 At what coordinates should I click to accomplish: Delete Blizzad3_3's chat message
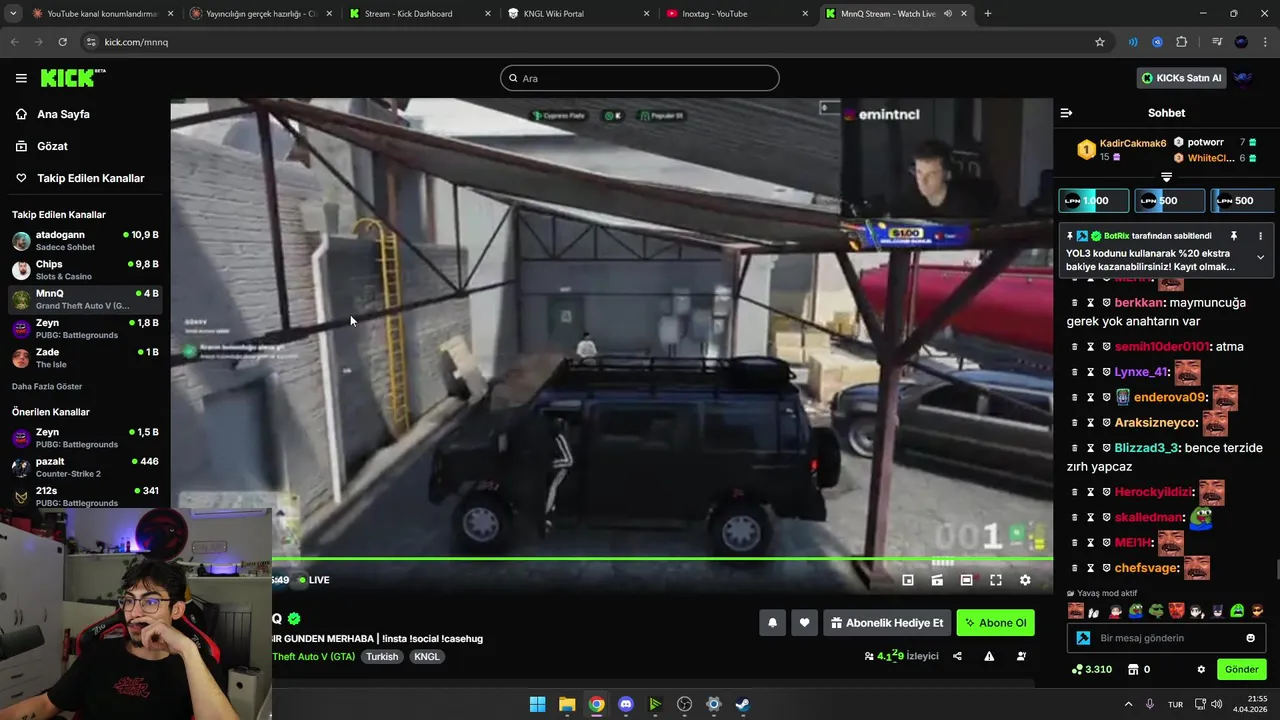point(1075,448)
